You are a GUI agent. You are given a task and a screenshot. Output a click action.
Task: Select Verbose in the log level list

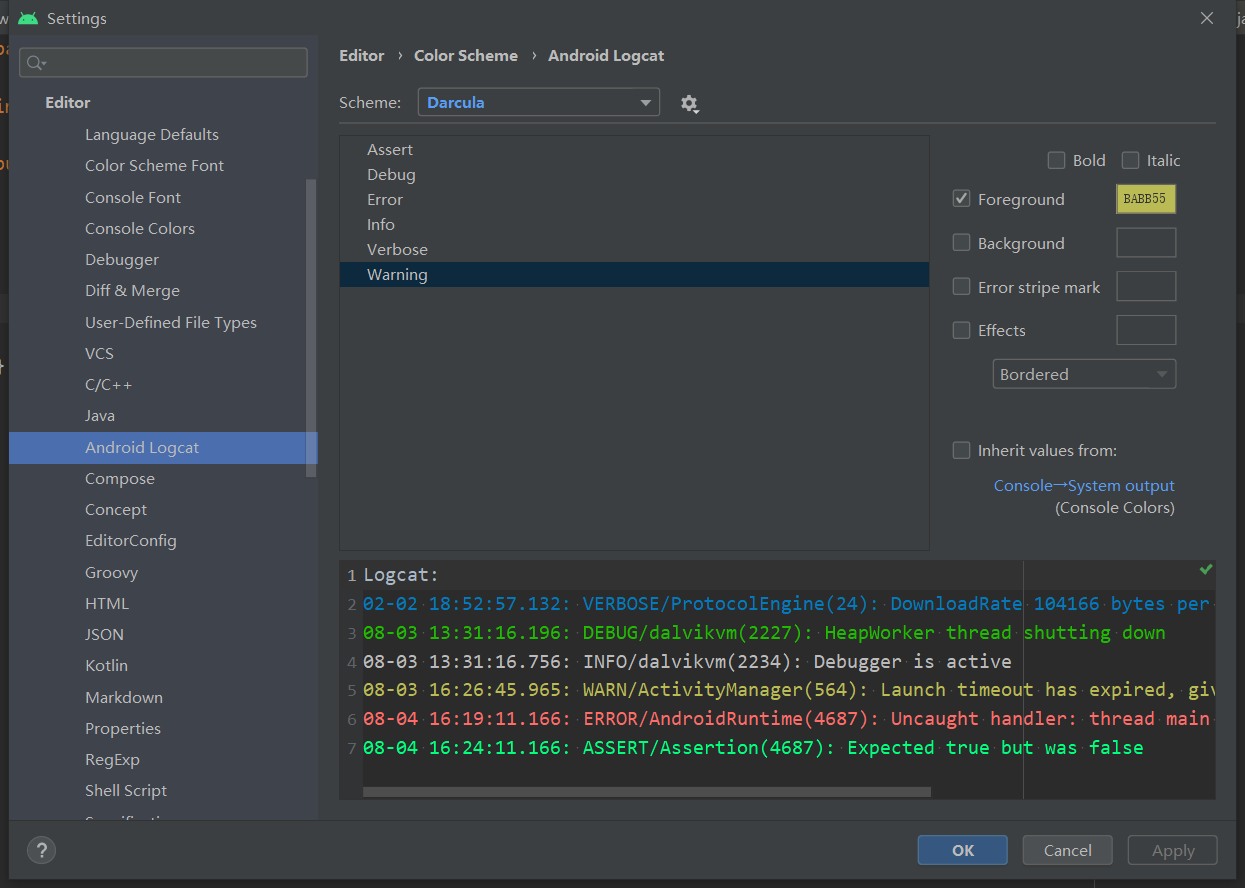point(634,249)
